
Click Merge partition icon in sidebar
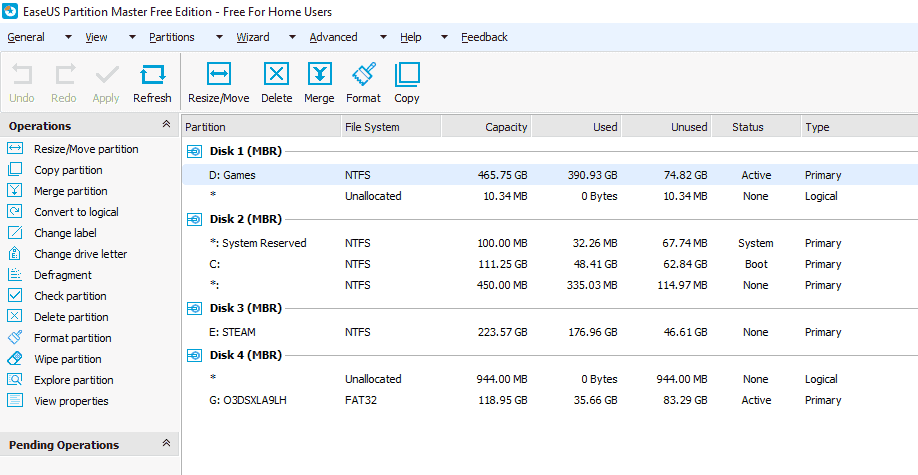(15, 191)
